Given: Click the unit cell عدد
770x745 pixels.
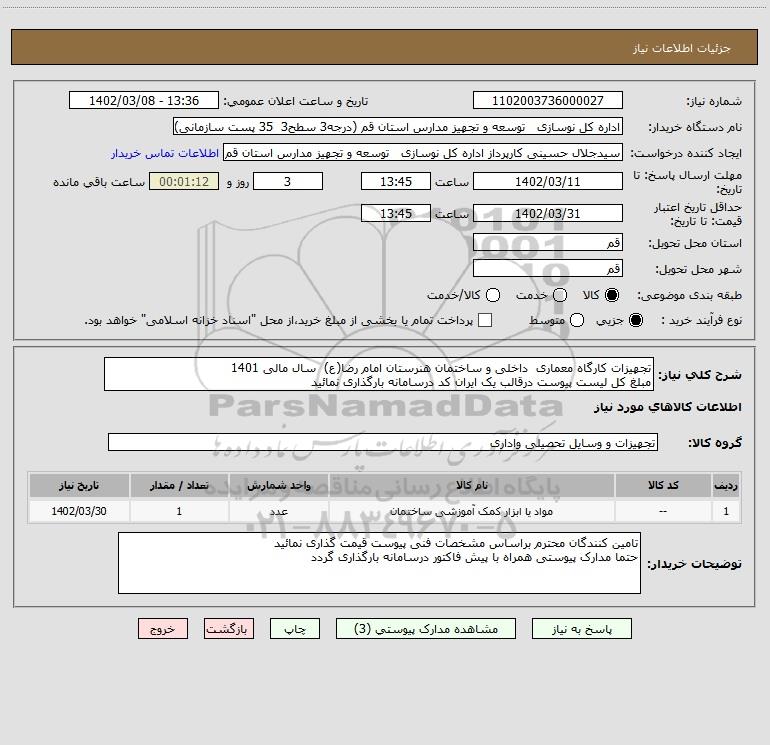Looking at the screenshot, I should pos(278,511).
